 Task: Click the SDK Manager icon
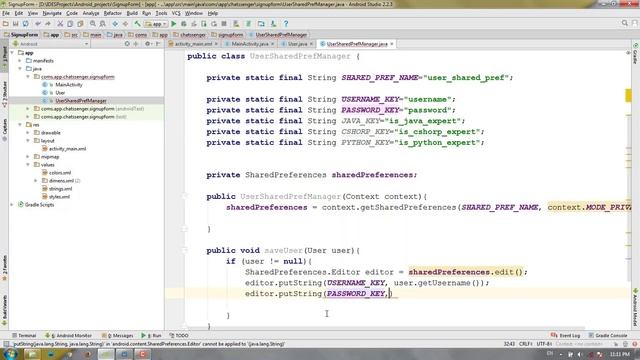(x=273, y=24)
